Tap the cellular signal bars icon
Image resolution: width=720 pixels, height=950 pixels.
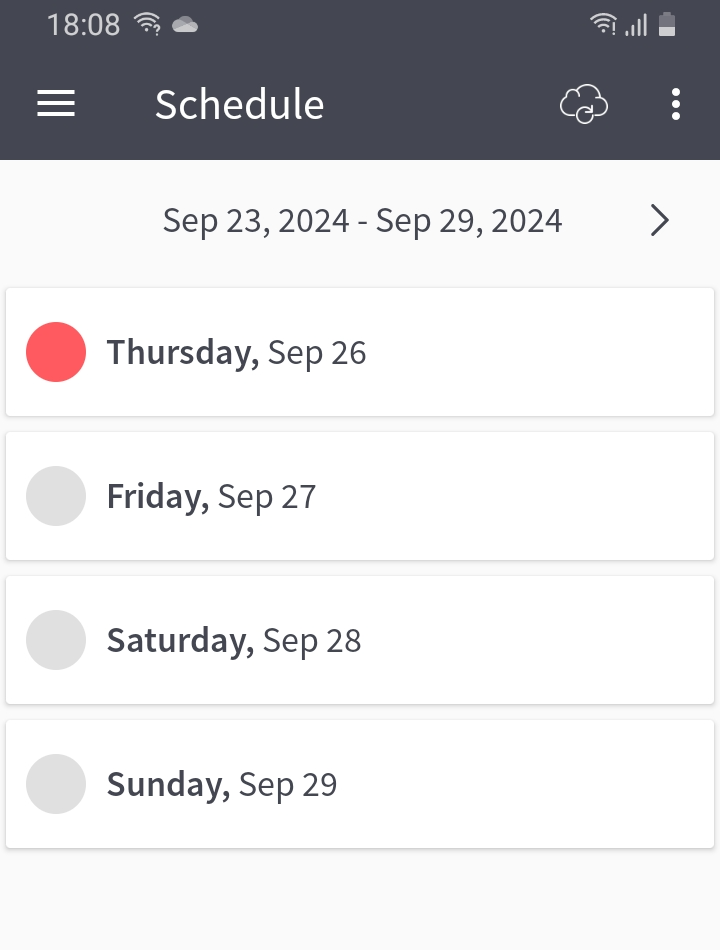click(x=636, y=25)
